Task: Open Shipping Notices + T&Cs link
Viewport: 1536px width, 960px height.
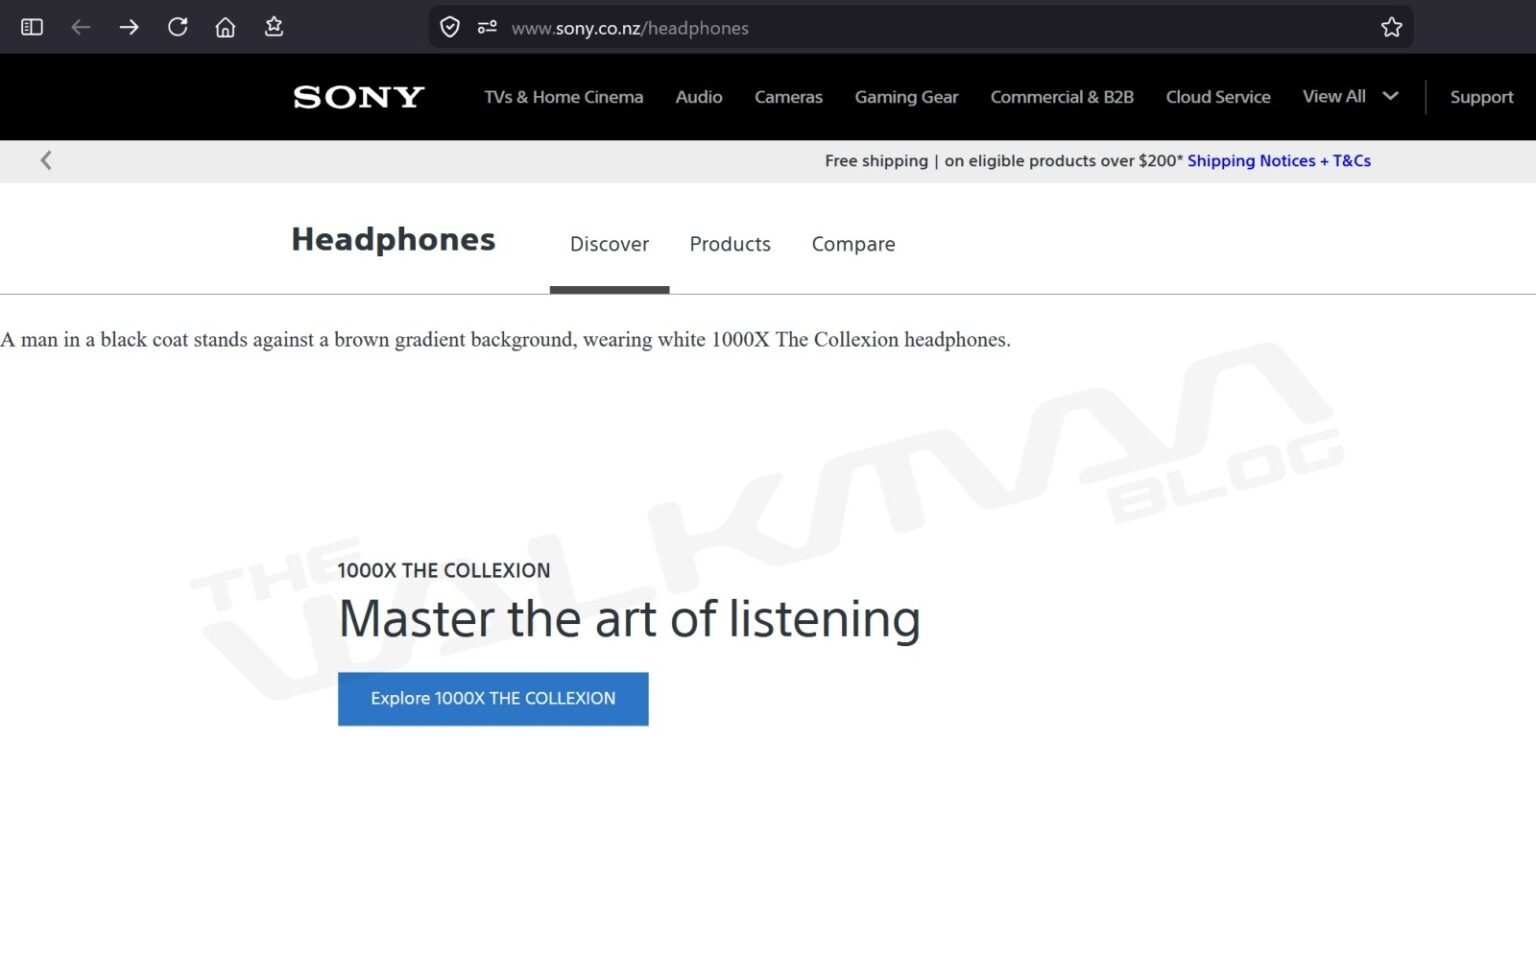Action: coord(1278,160)
